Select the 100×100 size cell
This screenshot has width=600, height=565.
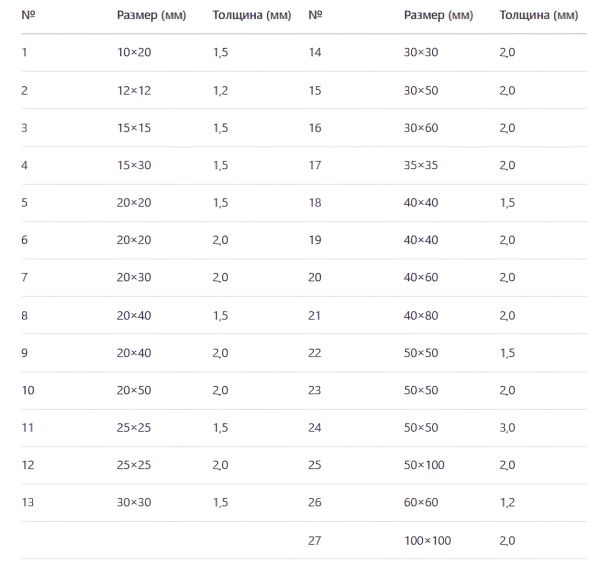tap(427, 540)
